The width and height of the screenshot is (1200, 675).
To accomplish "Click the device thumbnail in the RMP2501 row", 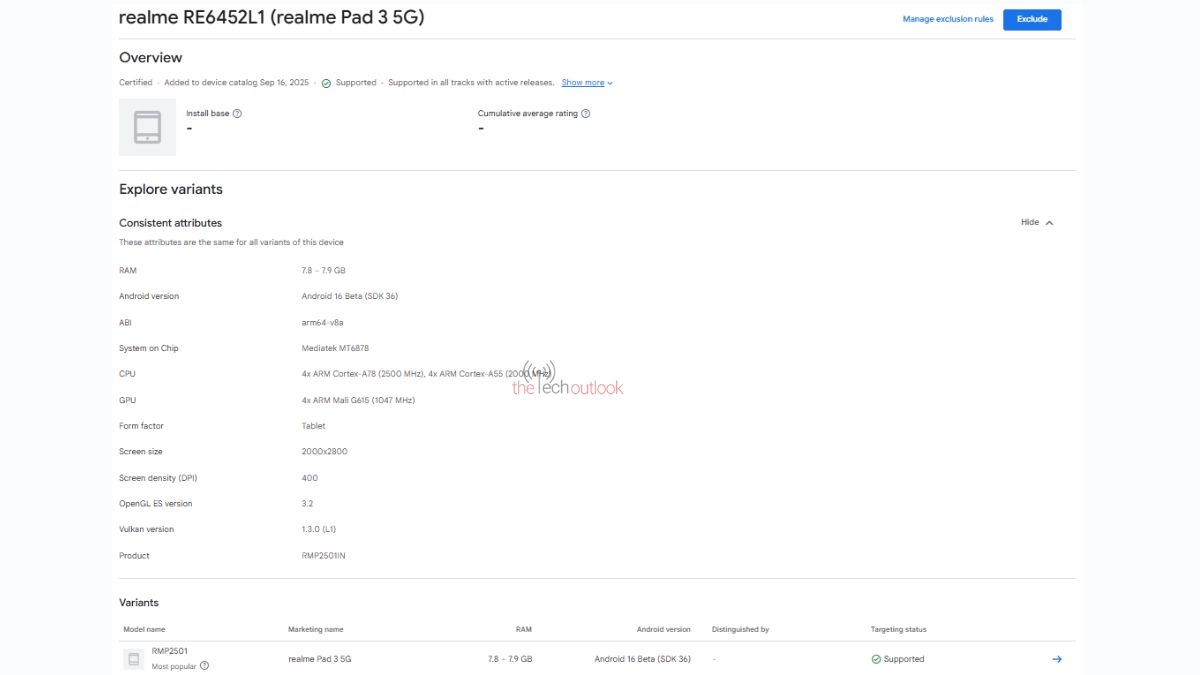I will tap(132, 659).
